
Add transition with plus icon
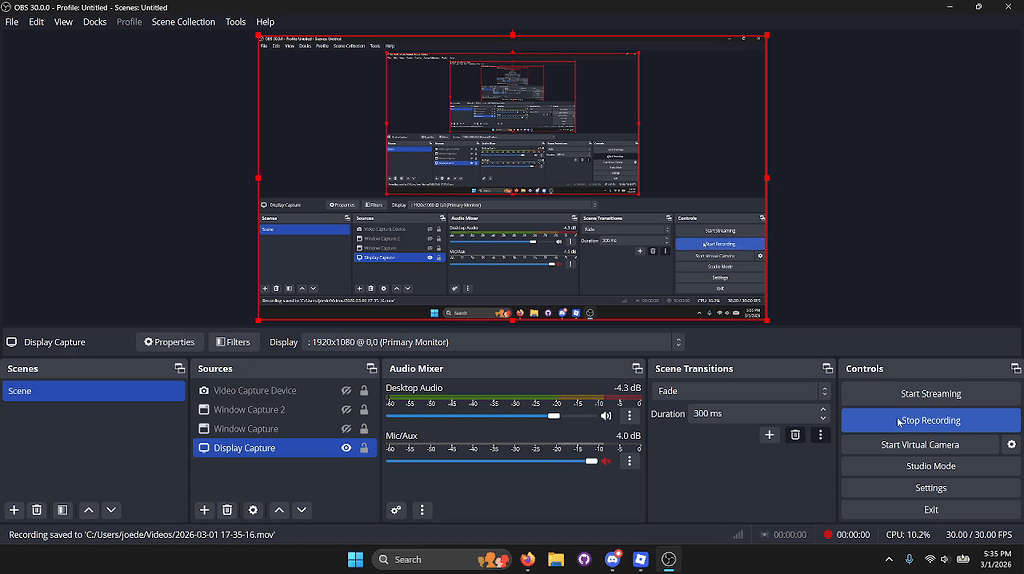click(x=769, y=435)
